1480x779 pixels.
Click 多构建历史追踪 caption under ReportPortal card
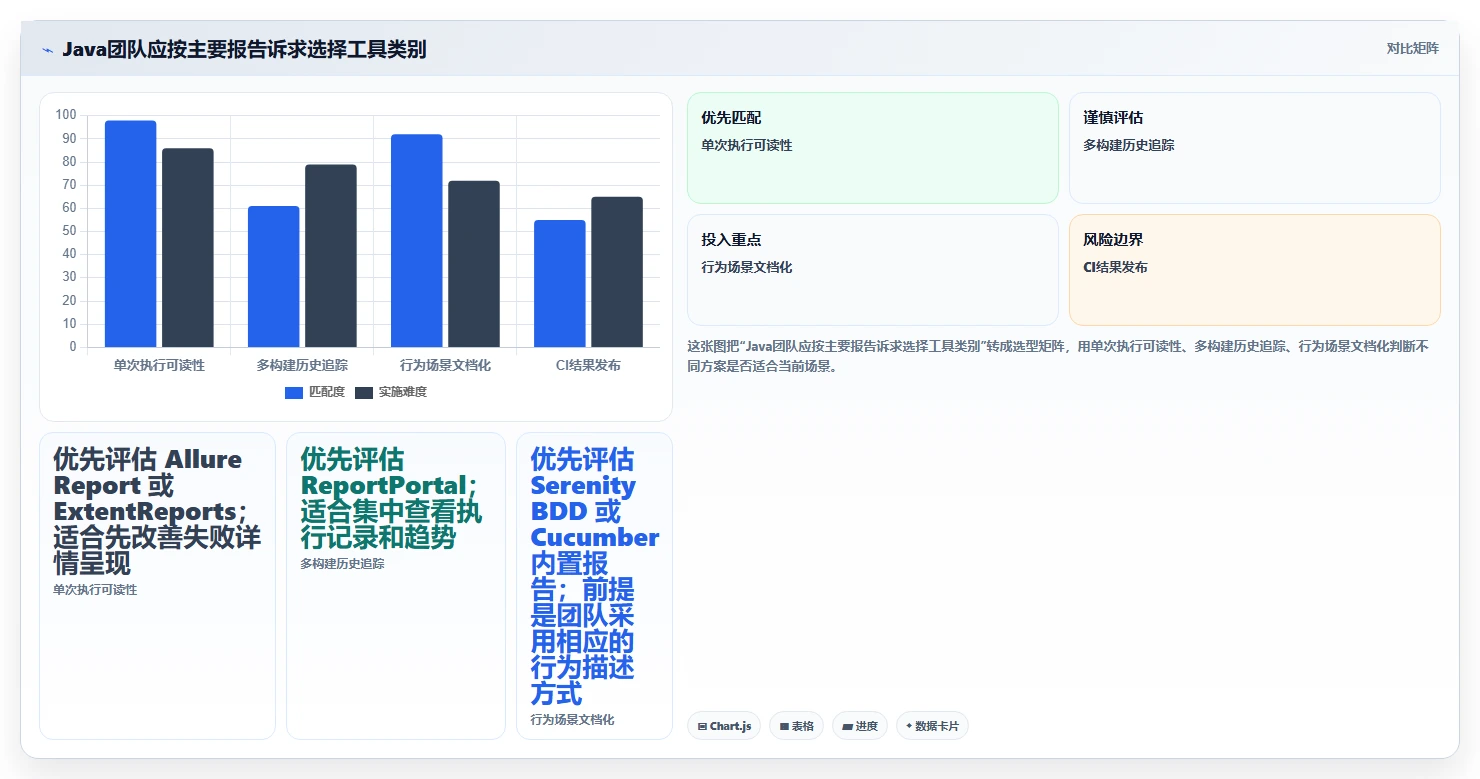(342, 564)
